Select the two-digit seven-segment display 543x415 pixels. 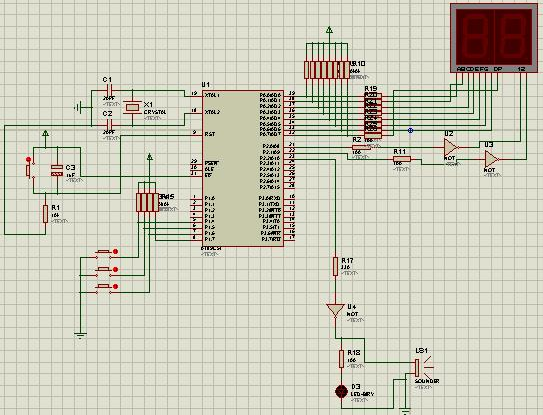pyautogui.click(x=494, y=38)
